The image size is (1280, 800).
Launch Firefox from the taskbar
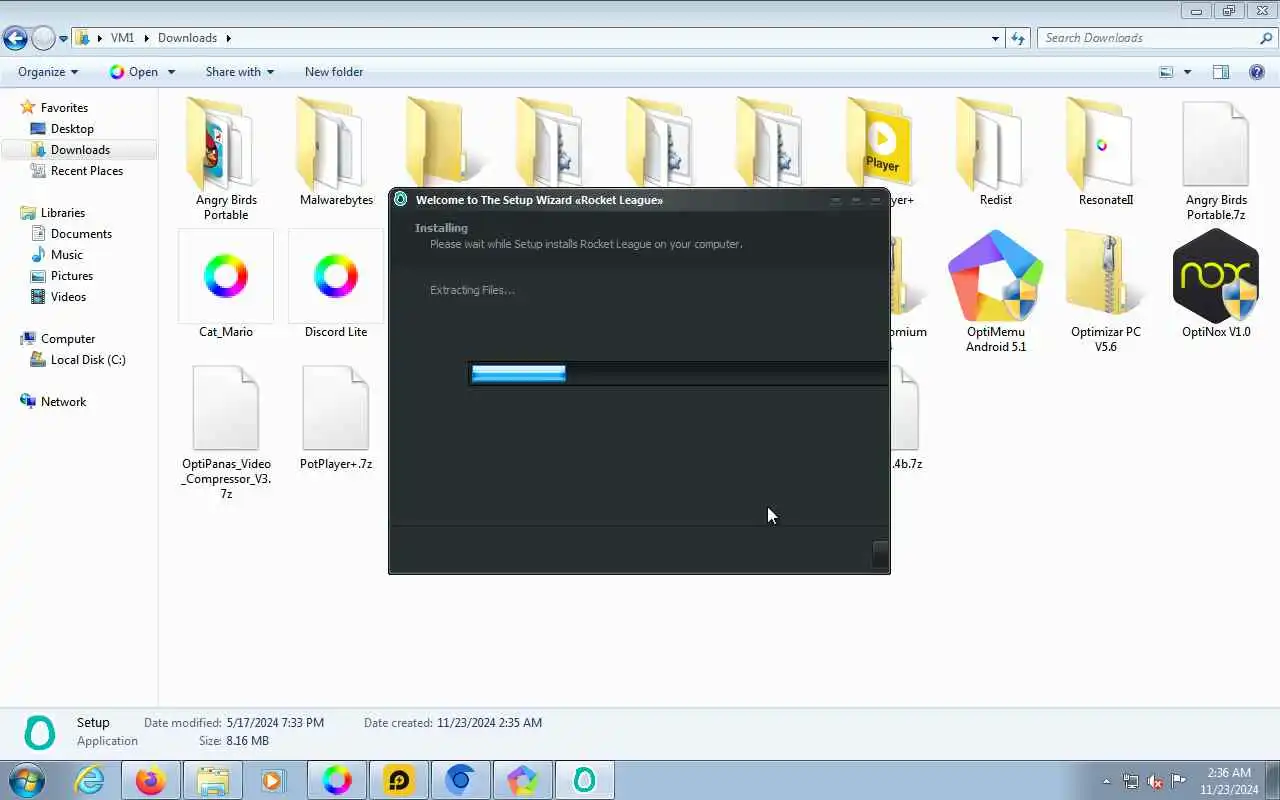pos(151,780)
